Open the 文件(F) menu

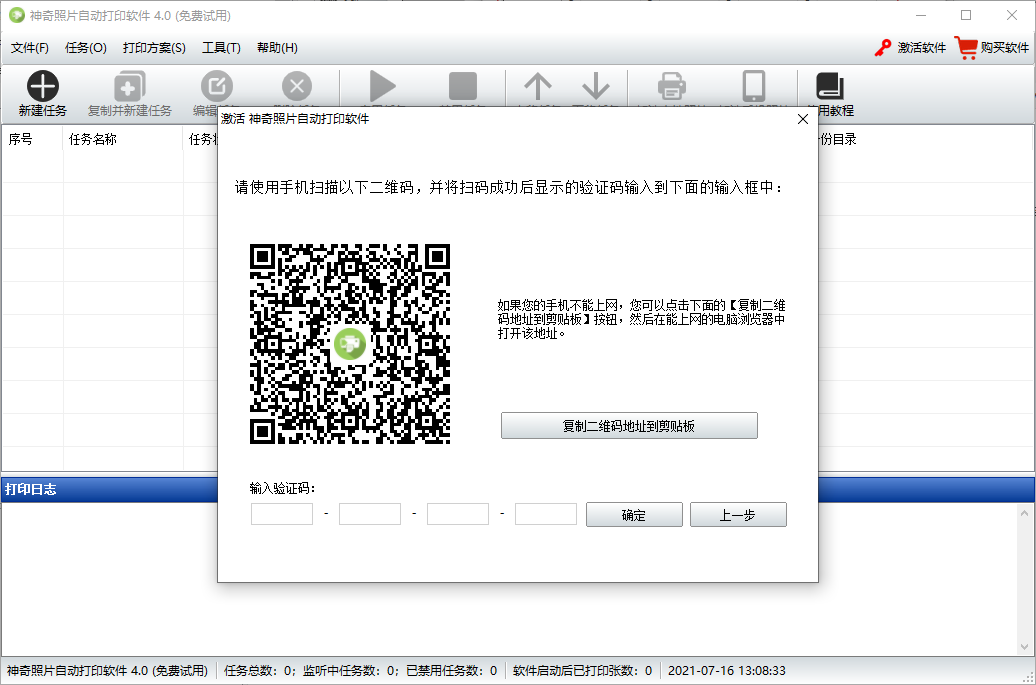click(30, 48)
